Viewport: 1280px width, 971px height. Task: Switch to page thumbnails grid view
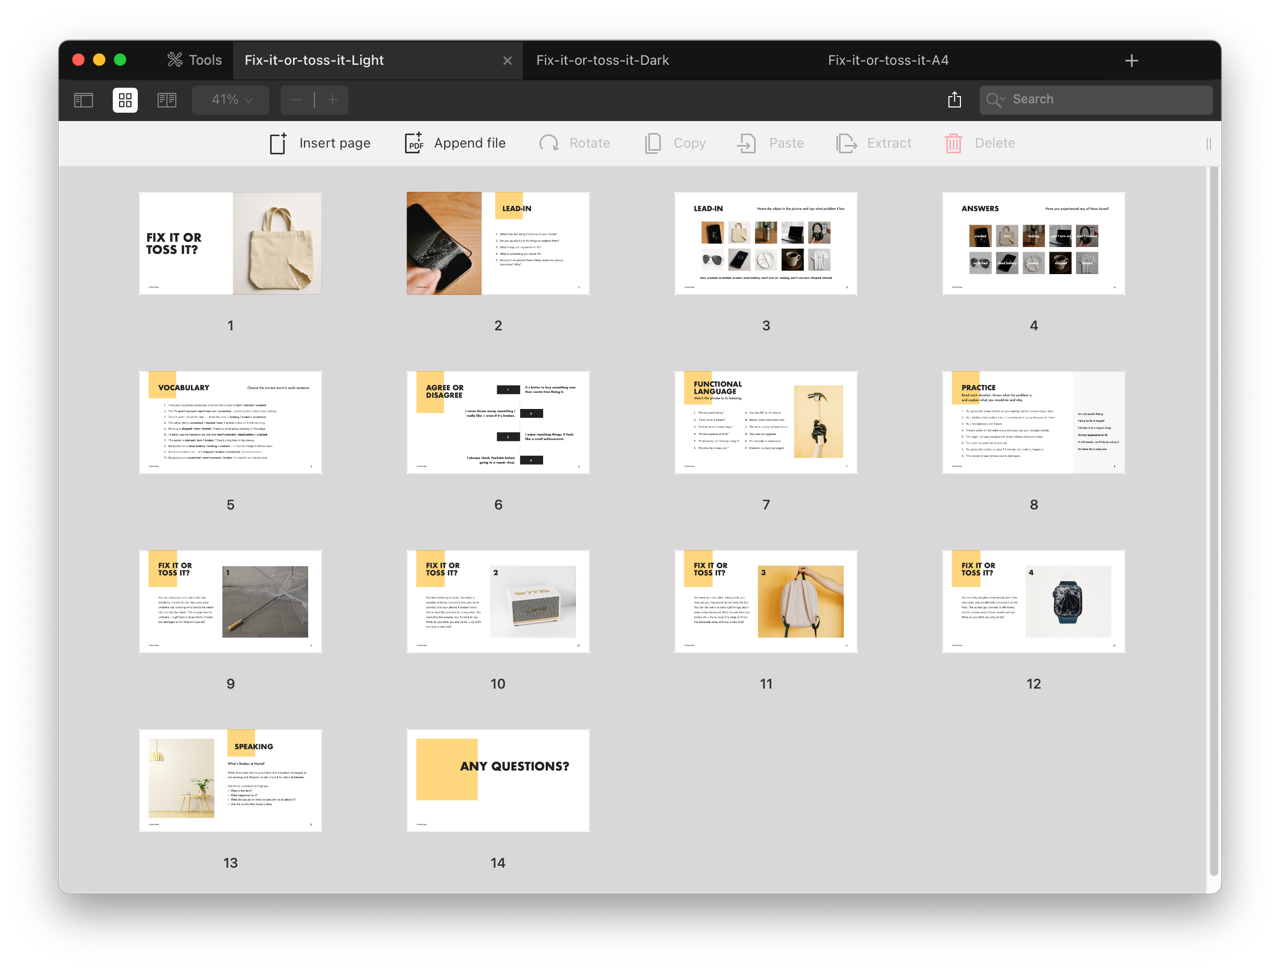tap(125, 100)
